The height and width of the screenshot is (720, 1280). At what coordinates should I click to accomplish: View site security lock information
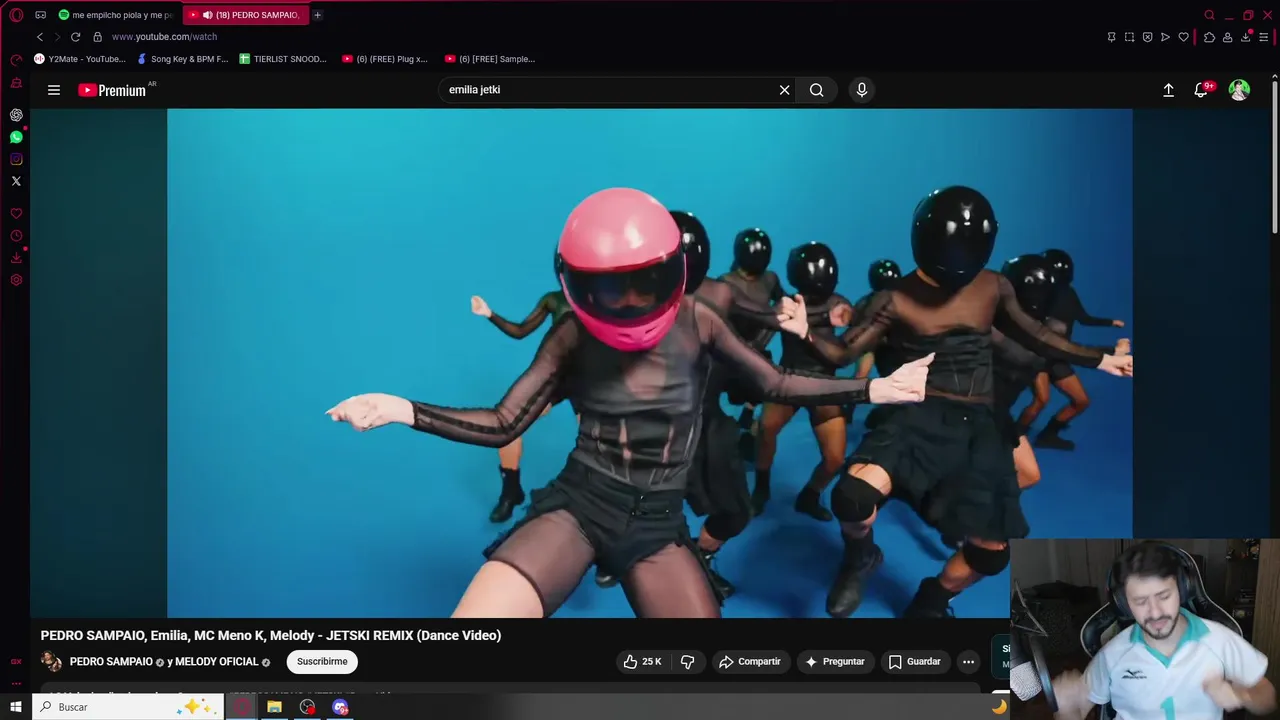click(x=97, y=37)
